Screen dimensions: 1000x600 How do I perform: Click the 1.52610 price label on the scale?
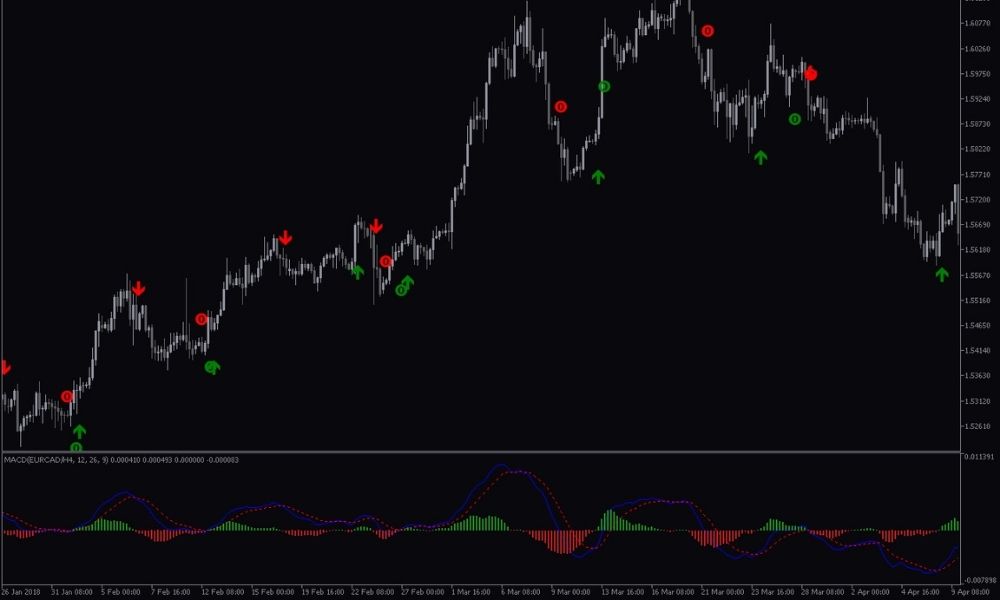(x=976, y=426)
